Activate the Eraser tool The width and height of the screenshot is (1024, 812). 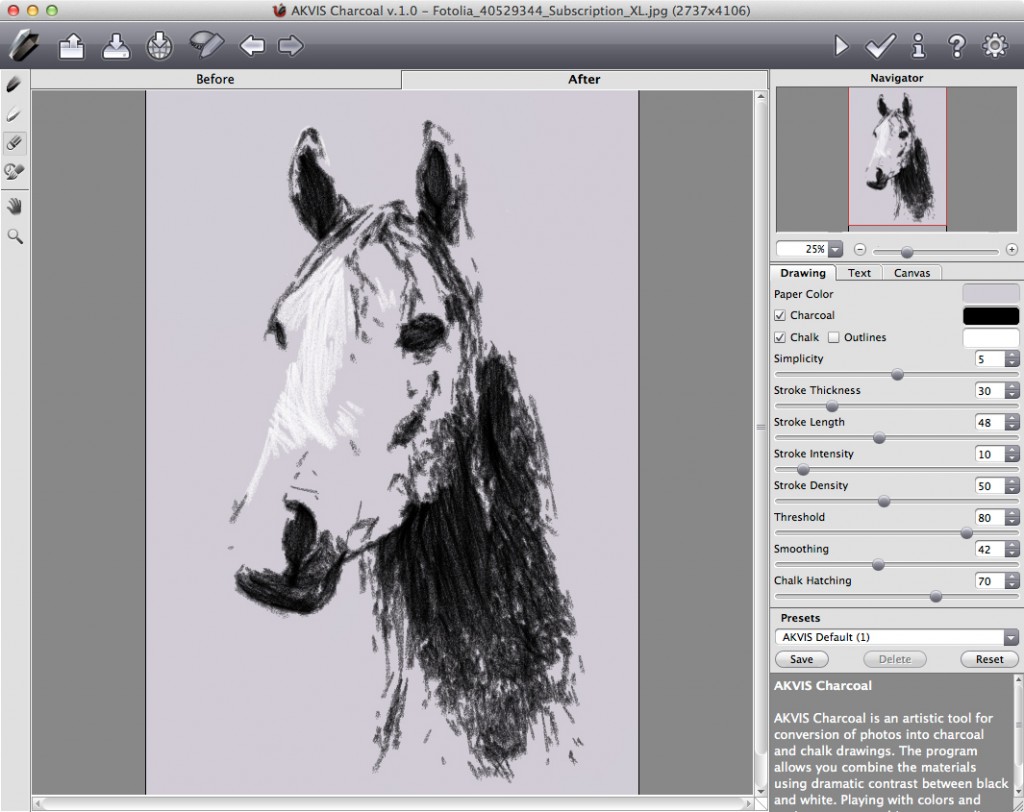pos(14,143)
